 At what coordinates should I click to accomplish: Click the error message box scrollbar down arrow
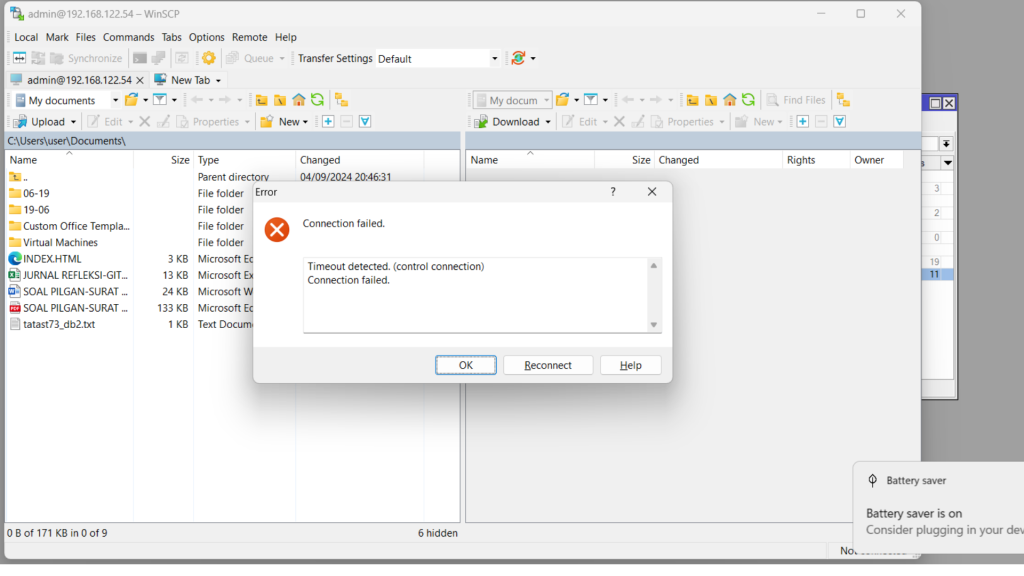click(654, 325)
